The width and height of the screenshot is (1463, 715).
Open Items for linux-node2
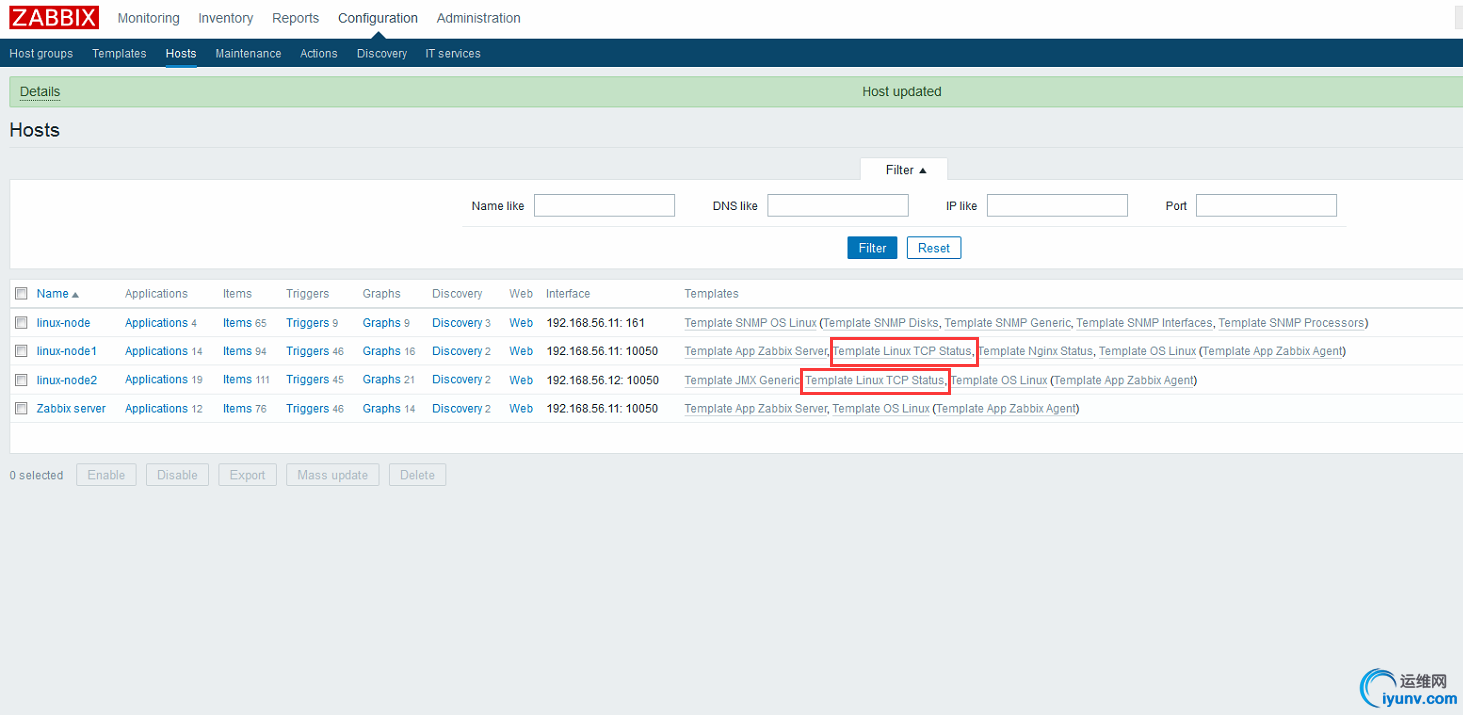pos(237,380)
